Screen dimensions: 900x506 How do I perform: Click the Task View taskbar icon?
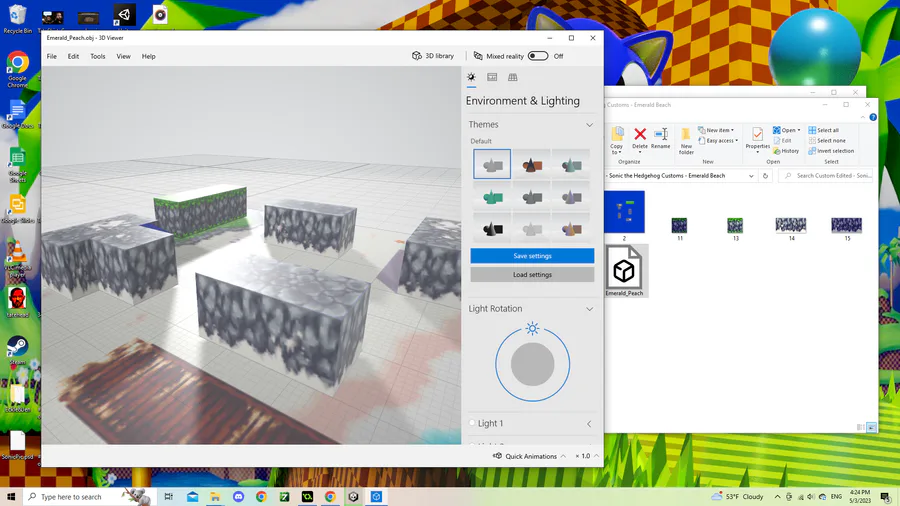coord(169,497)
